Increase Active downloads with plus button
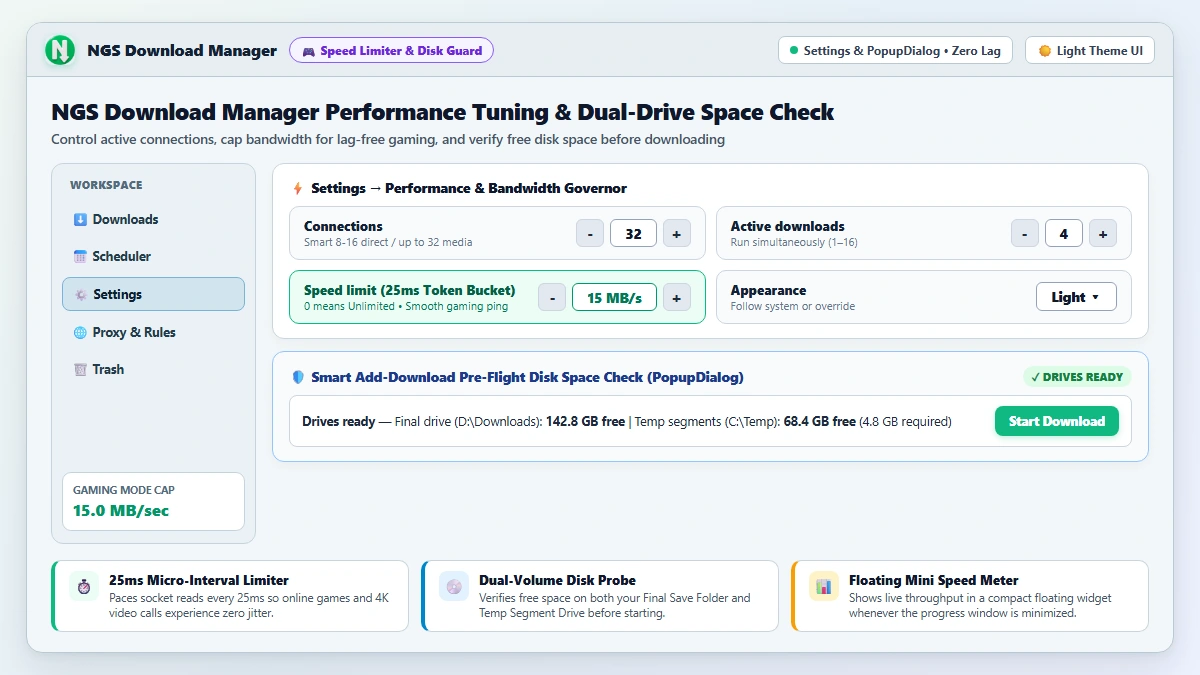 point(1103,233)
